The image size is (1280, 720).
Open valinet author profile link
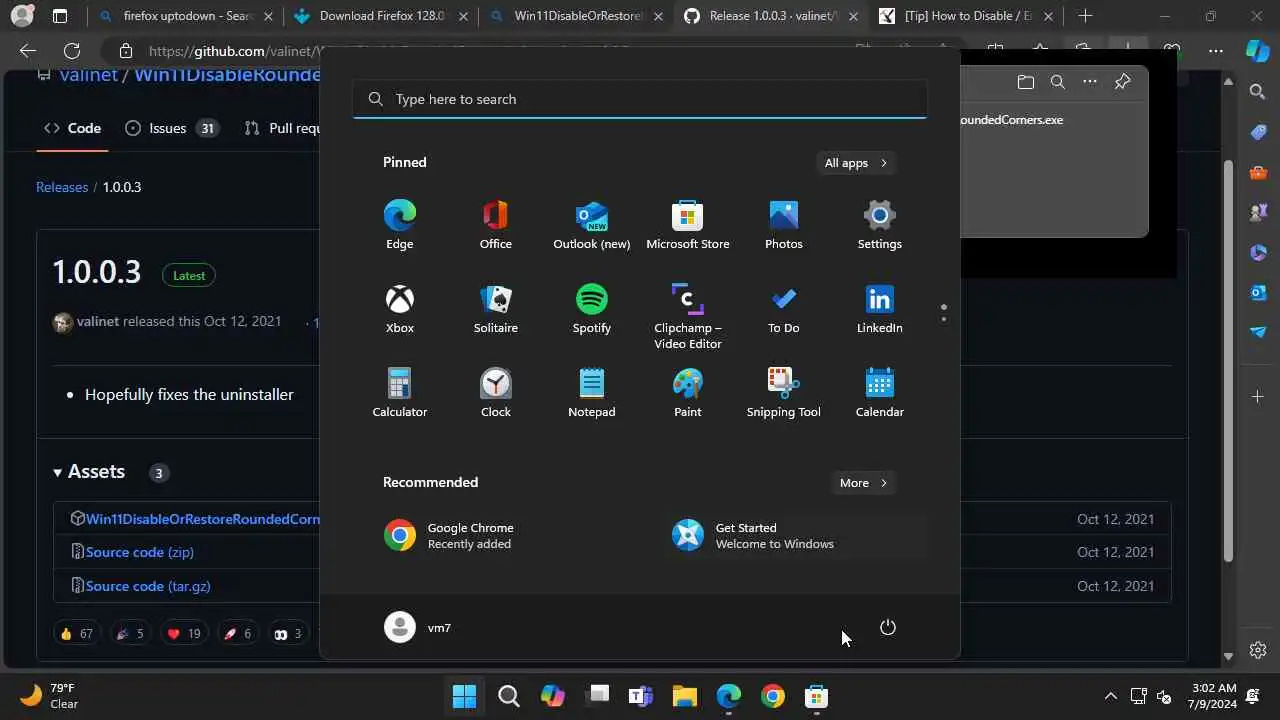pyautogui.click(x=98, y=322)
